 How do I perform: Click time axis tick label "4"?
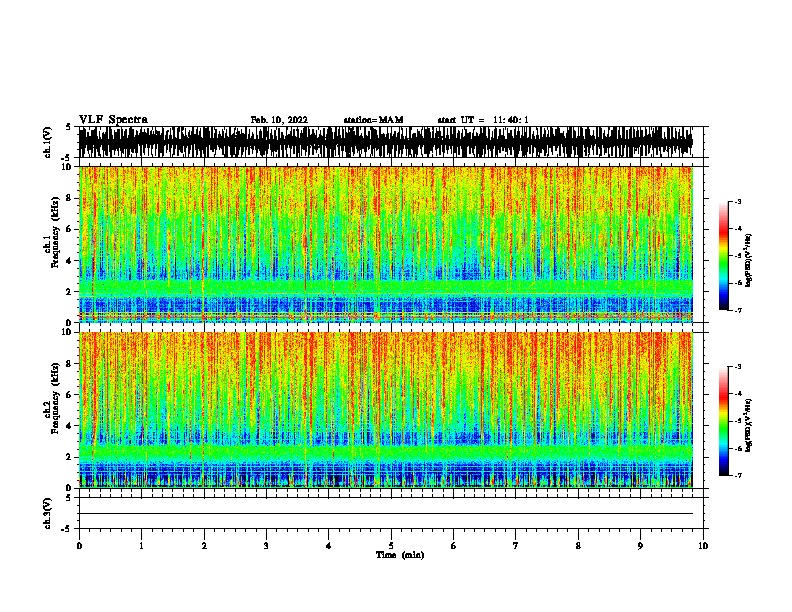tap(329, 546)
